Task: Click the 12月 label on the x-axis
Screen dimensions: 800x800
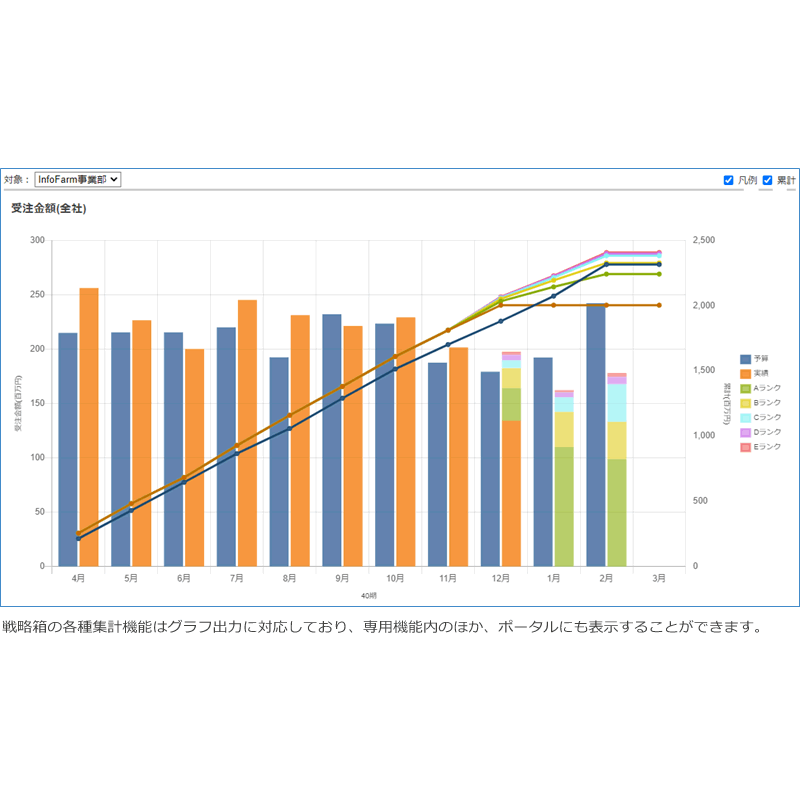Action: (501, 578)
